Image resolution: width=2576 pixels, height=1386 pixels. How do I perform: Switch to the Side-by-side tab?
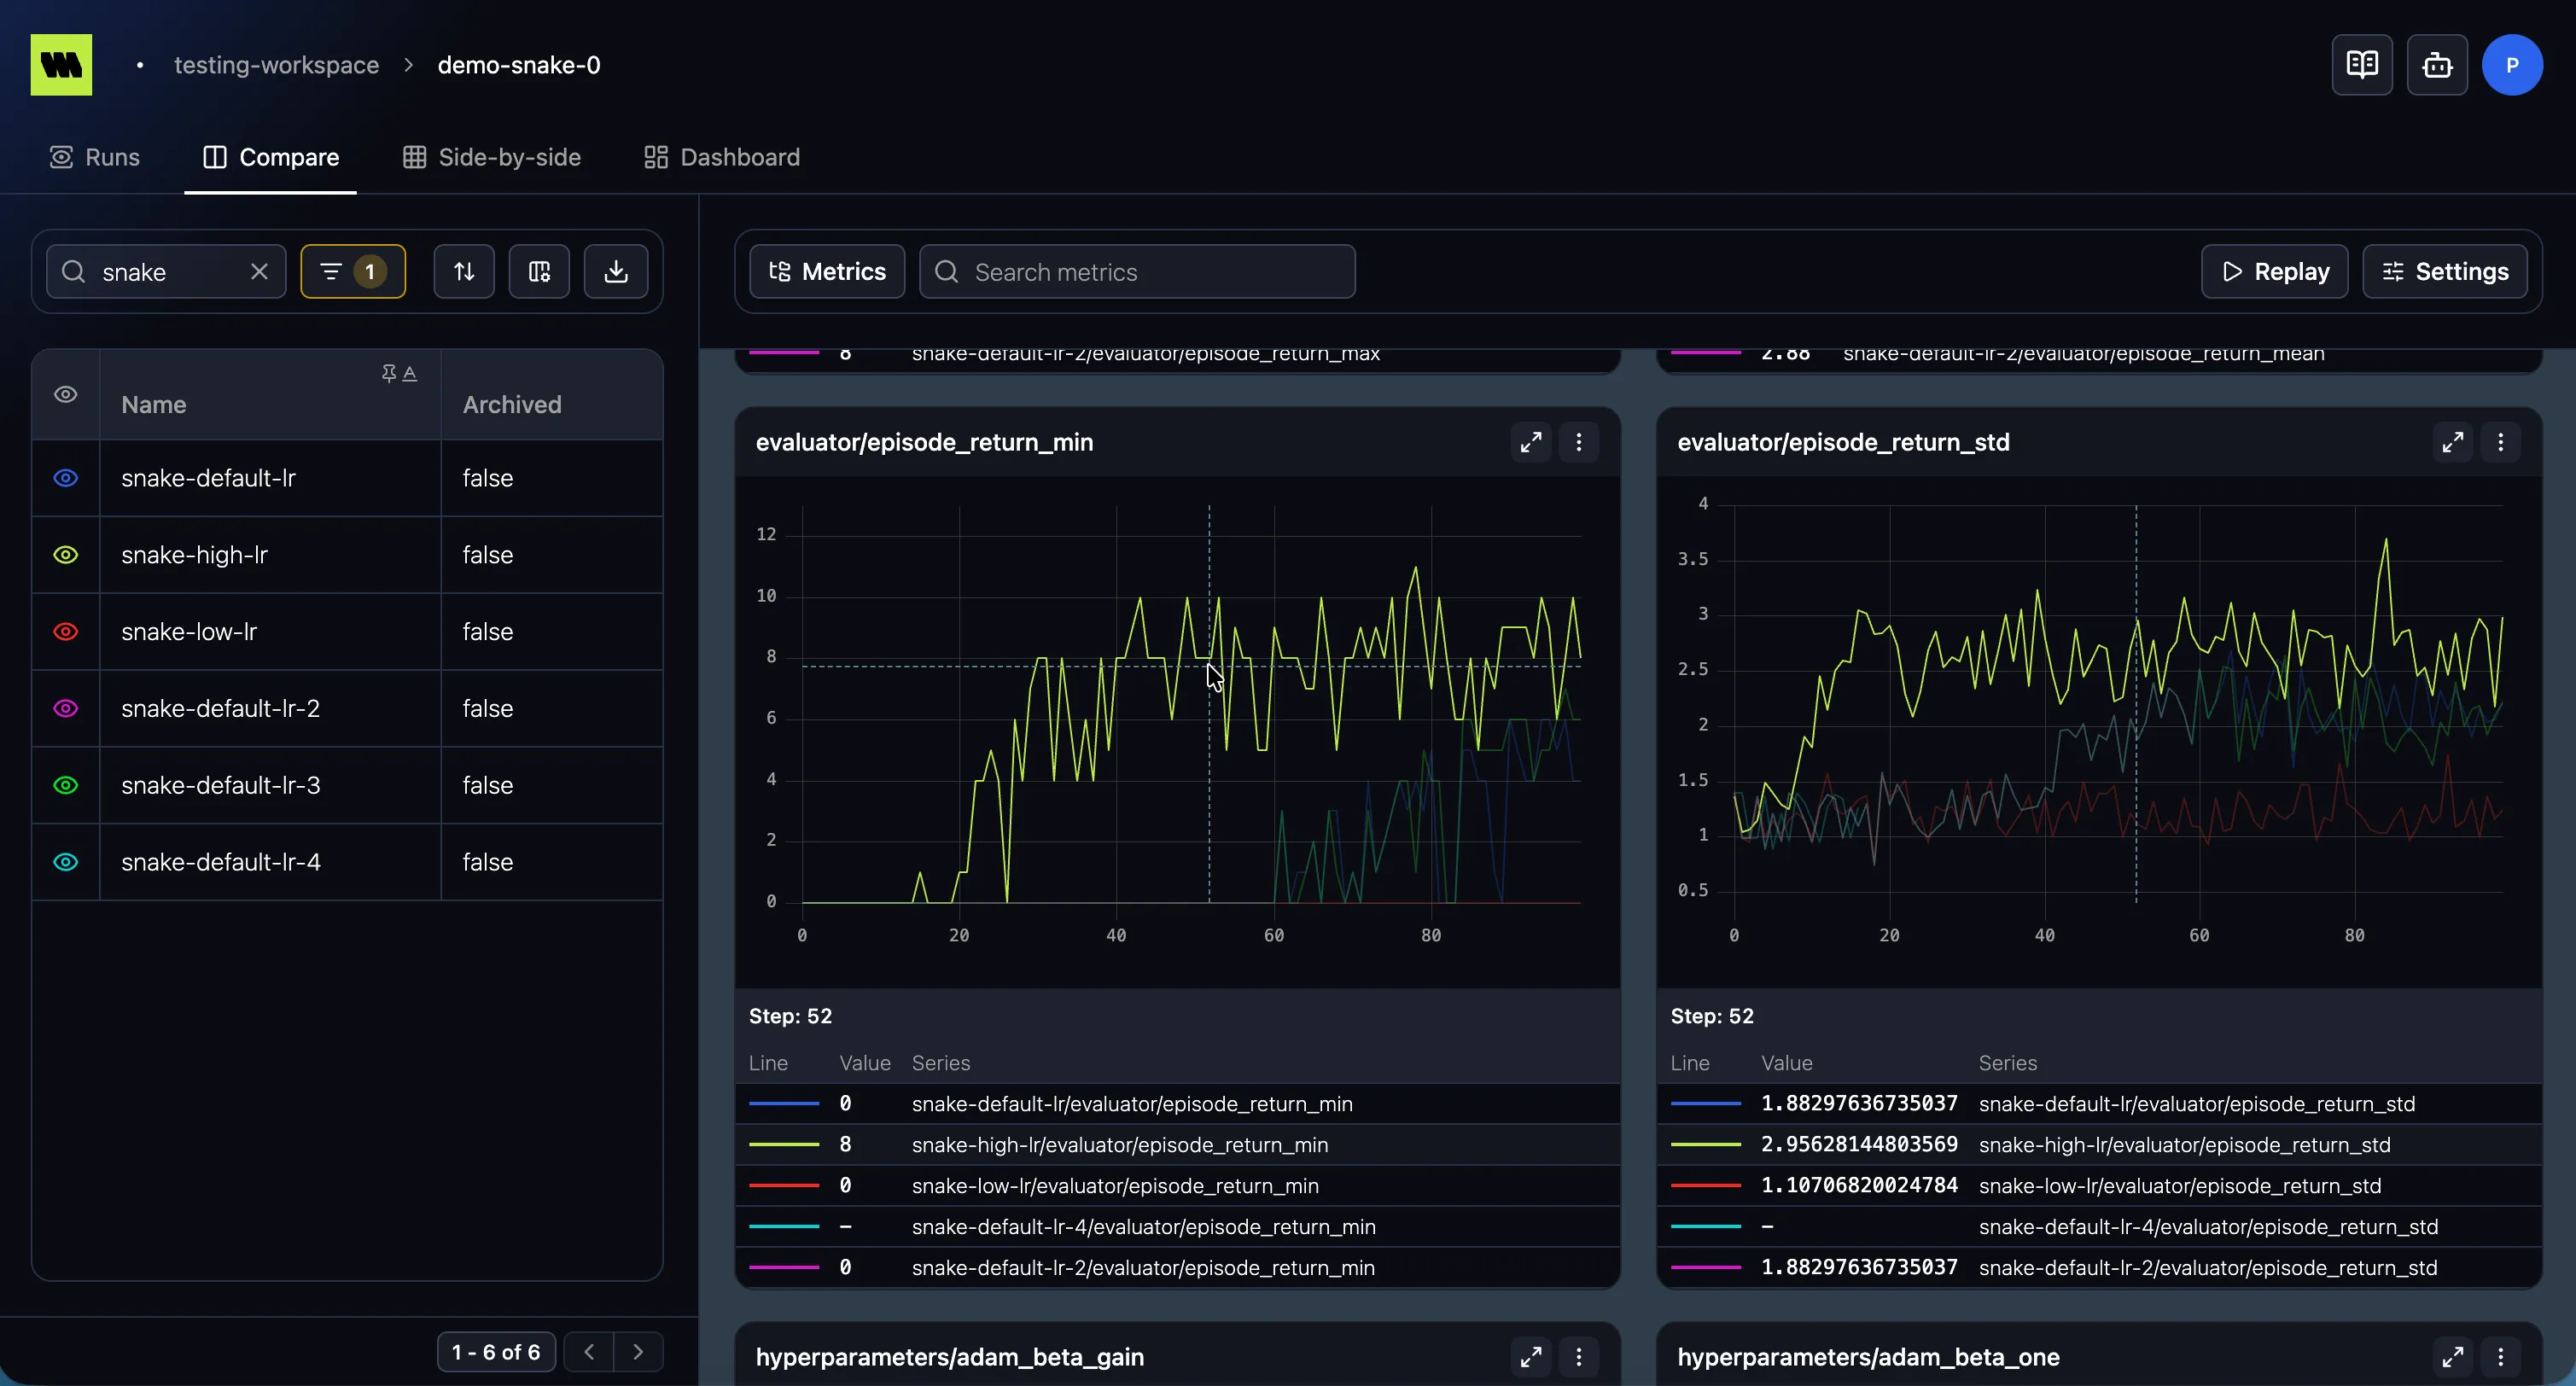pyautogui.click(x=492, y=157)
